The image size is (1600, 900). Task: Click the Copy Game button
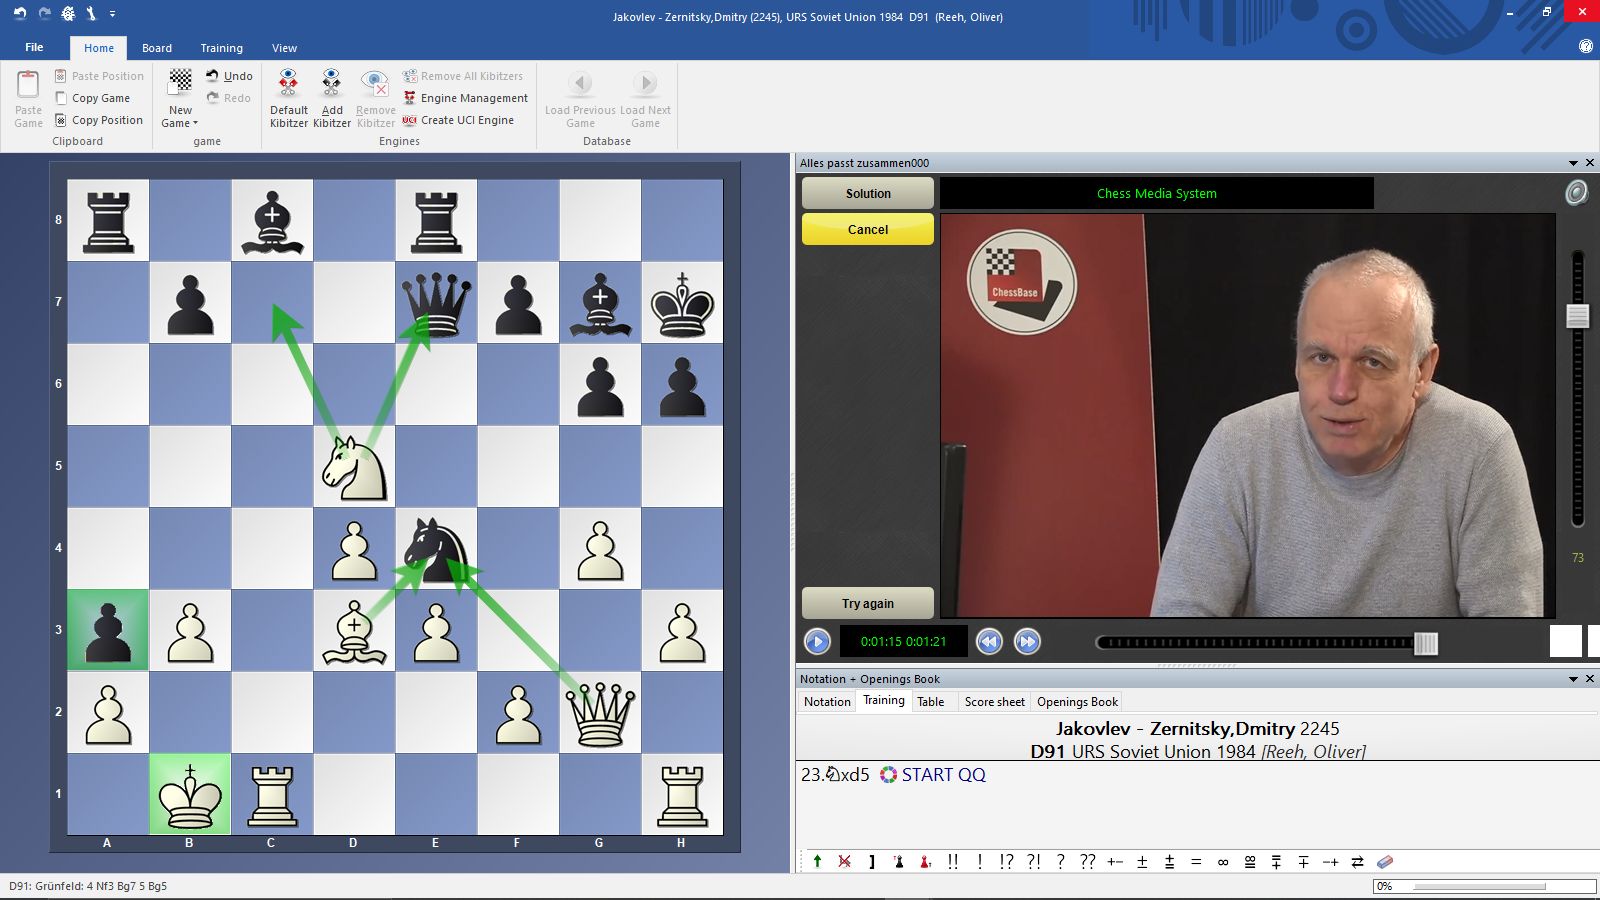click(93, 98)
